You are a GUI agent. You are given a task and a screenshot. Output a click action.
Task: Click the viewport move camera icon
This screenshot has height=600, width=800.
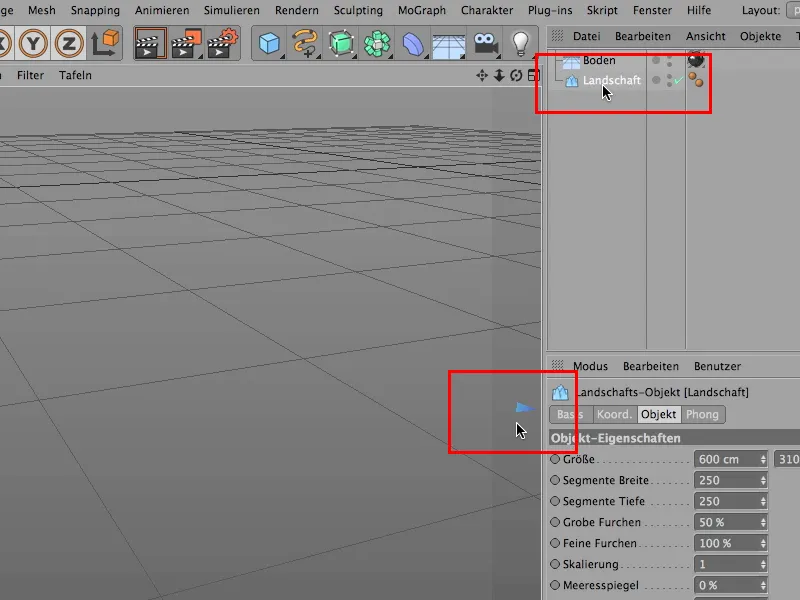(482, 76)
